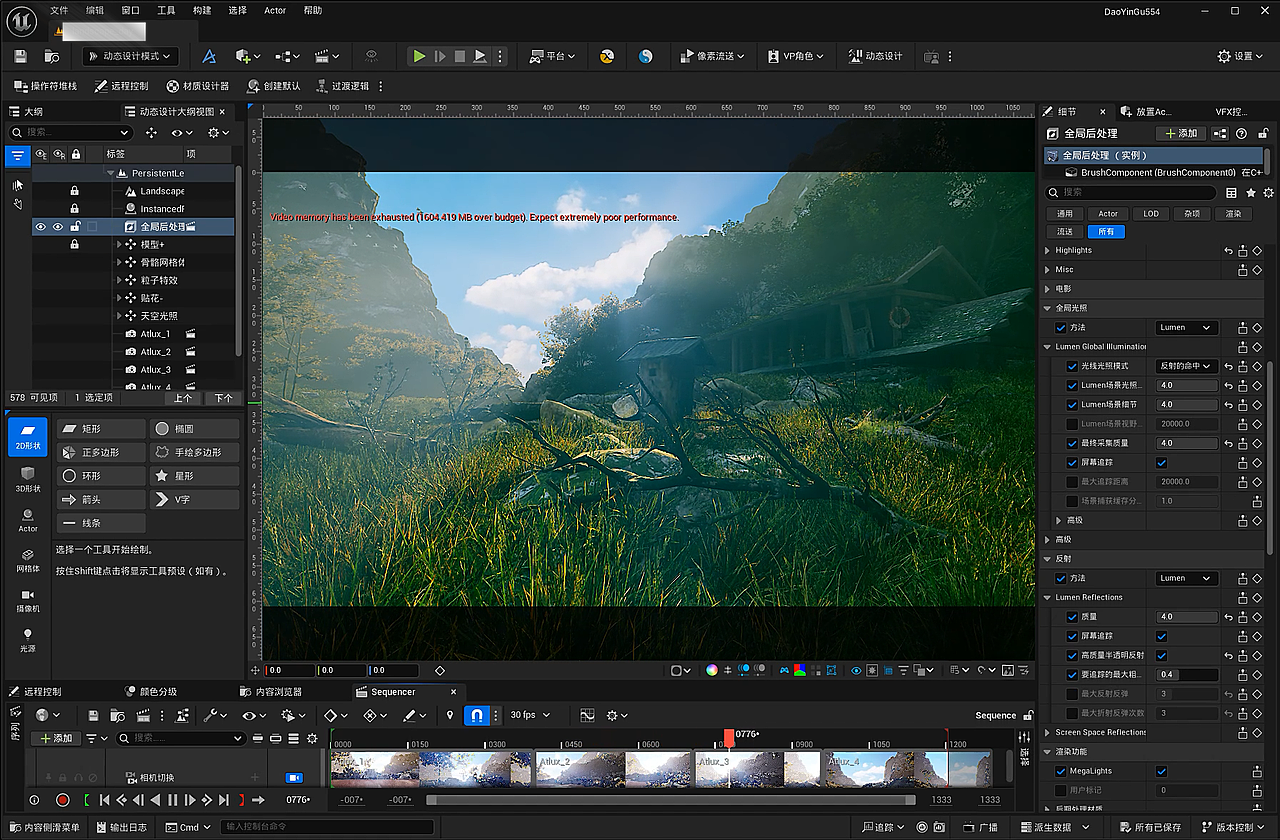Toggle the Sequencer snapping magnet

477,715
